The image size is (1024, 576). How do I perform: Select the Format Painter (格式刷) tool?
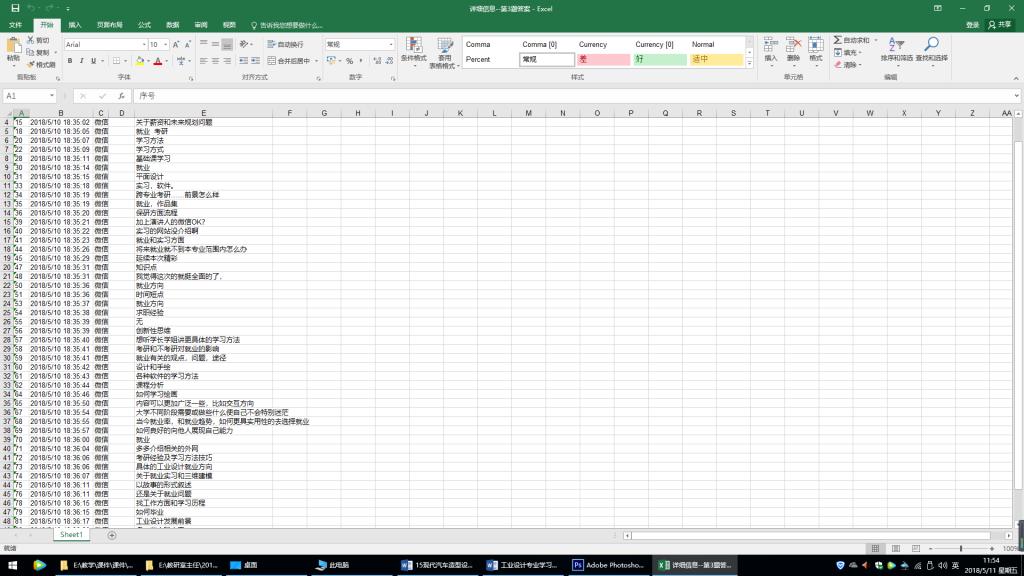40,64
